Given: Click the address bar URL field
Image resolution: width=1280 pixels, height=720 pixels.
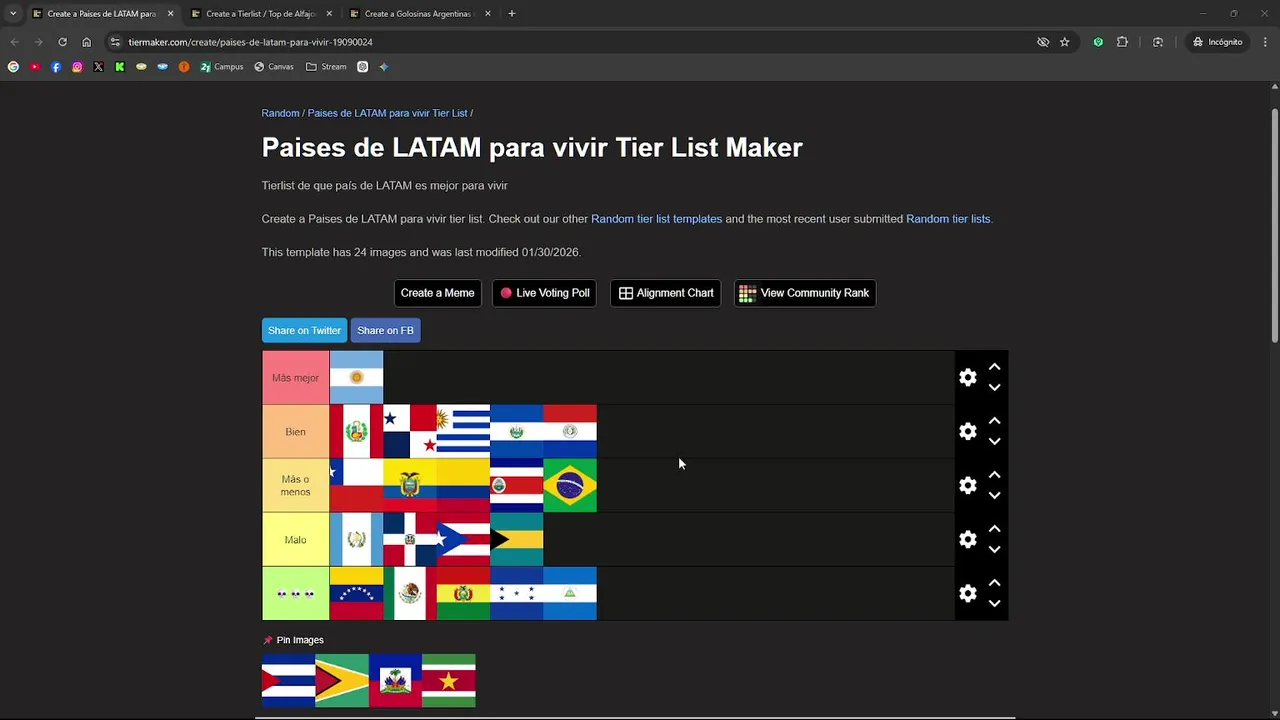Looking at the screenshot, I should (570, 42).
